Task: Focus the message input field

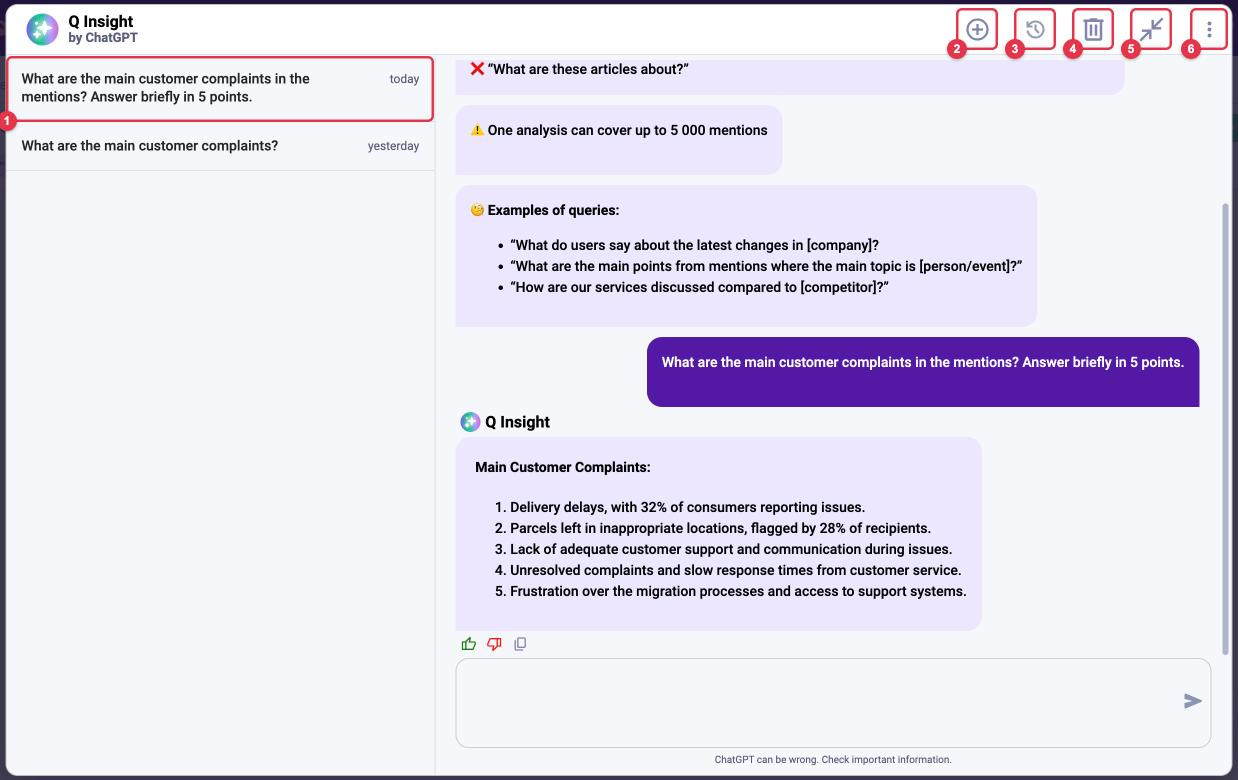Action: pyautogui.click(x=833, y=702)
